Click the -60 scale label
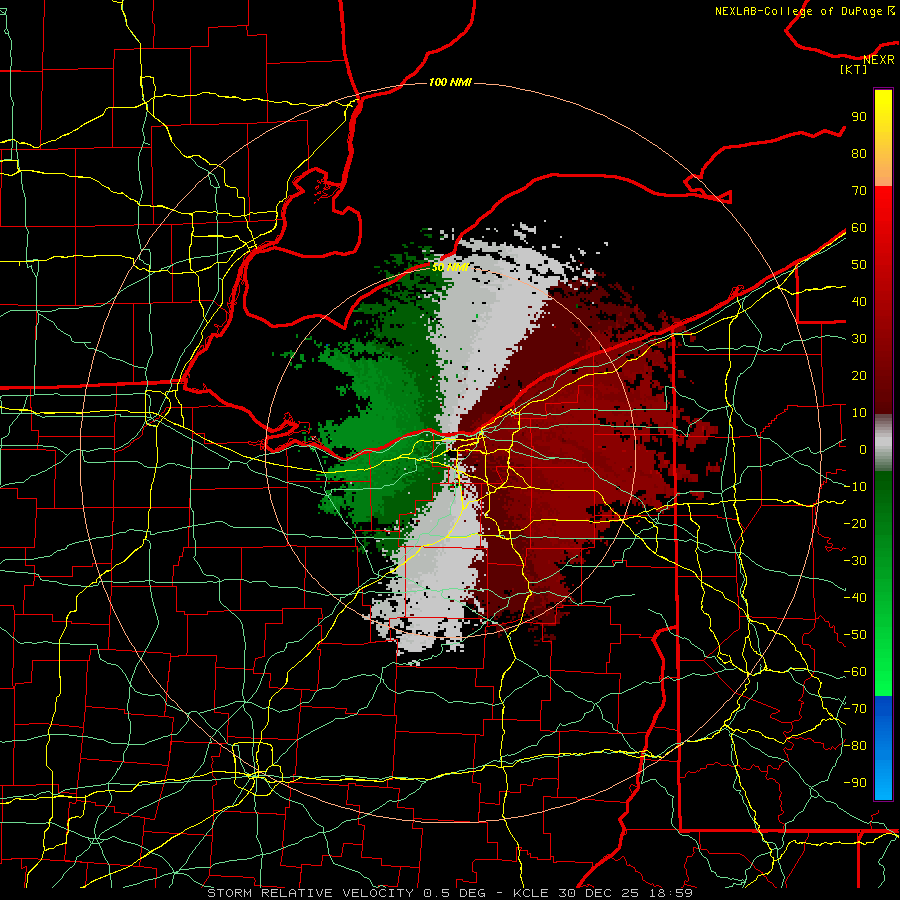Image resolution: width=900 pixels, height=900 pixels. click(x=855, y=672)
